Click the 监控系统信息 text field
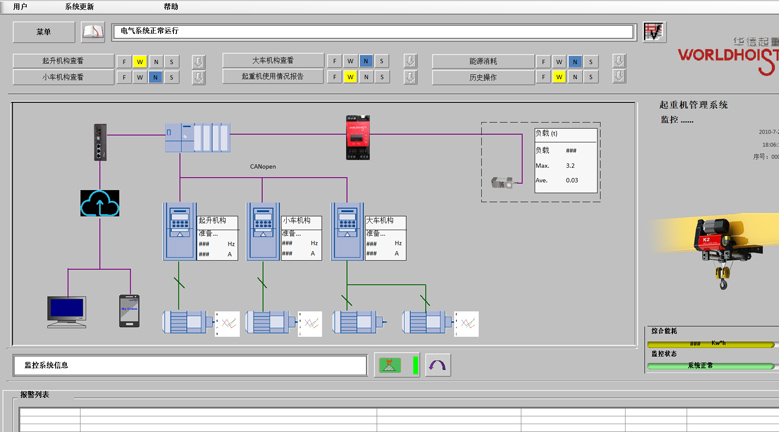Image resolution: width=779 pixels, height=432 pixels. click(x=190, y=365)
